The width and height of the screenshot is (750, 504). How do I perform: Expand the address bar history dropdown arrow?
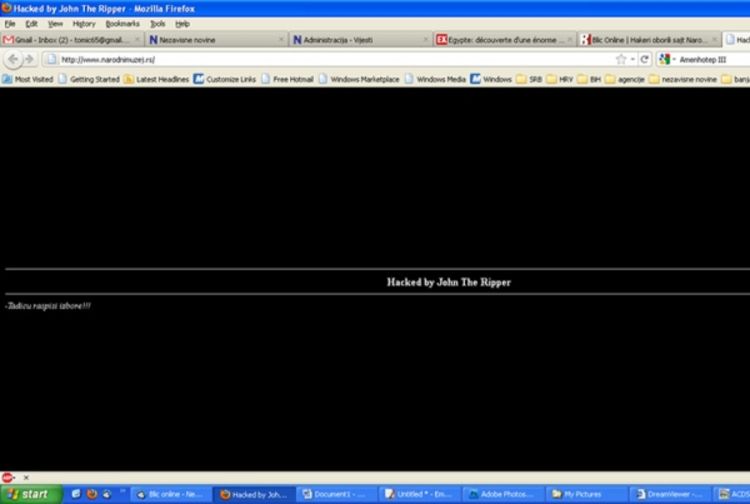pos(632,59)
